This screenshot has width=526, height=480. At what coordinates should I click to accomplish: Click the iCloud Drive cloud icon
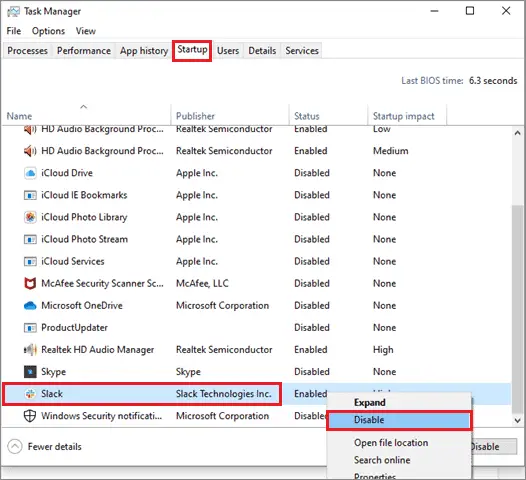pos(30,173)
